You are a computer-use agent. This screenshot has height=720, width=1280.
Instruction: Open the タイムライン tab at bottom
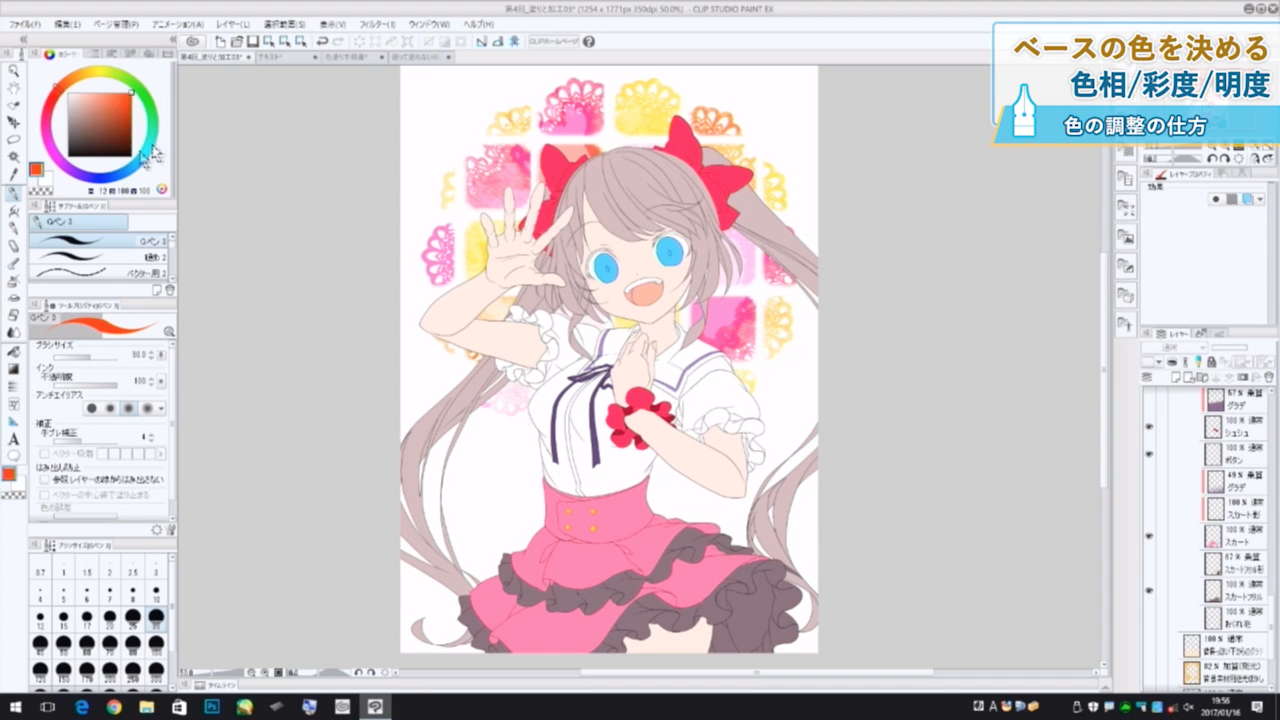tap(213, 685)
